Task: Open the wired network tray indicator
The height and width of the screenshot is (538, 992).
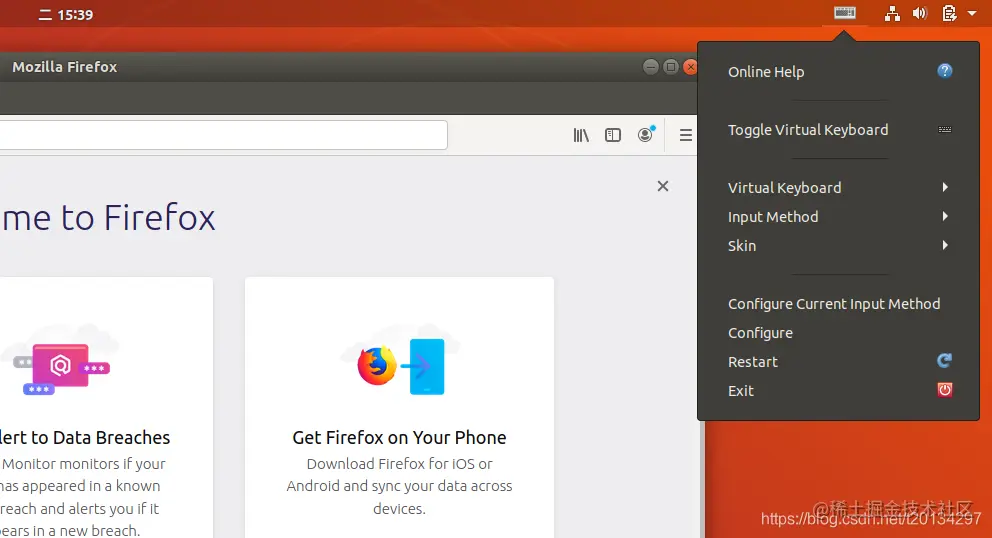Action: coord(892,13)
